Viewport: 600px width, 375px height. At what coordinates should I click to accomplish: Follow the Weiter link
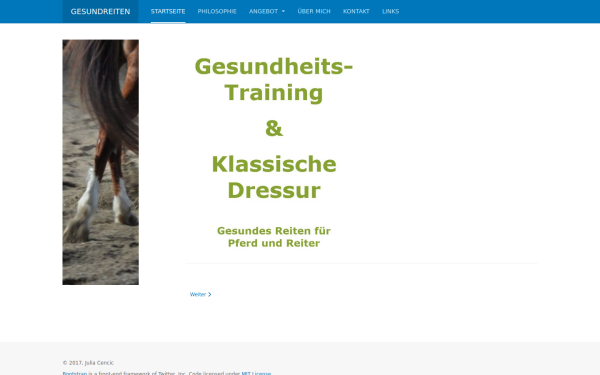[x=201, y=294]
